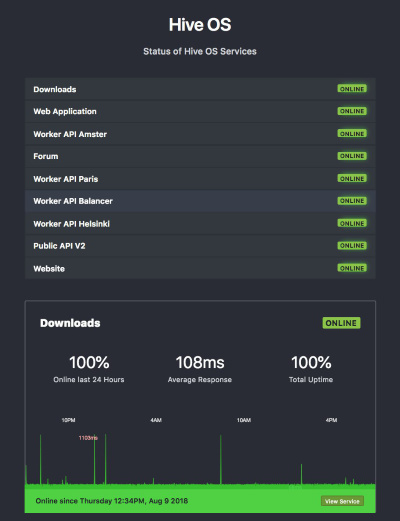Click the View Service button
The width and height of the screenshot is (400, 521).
[342, 501]
